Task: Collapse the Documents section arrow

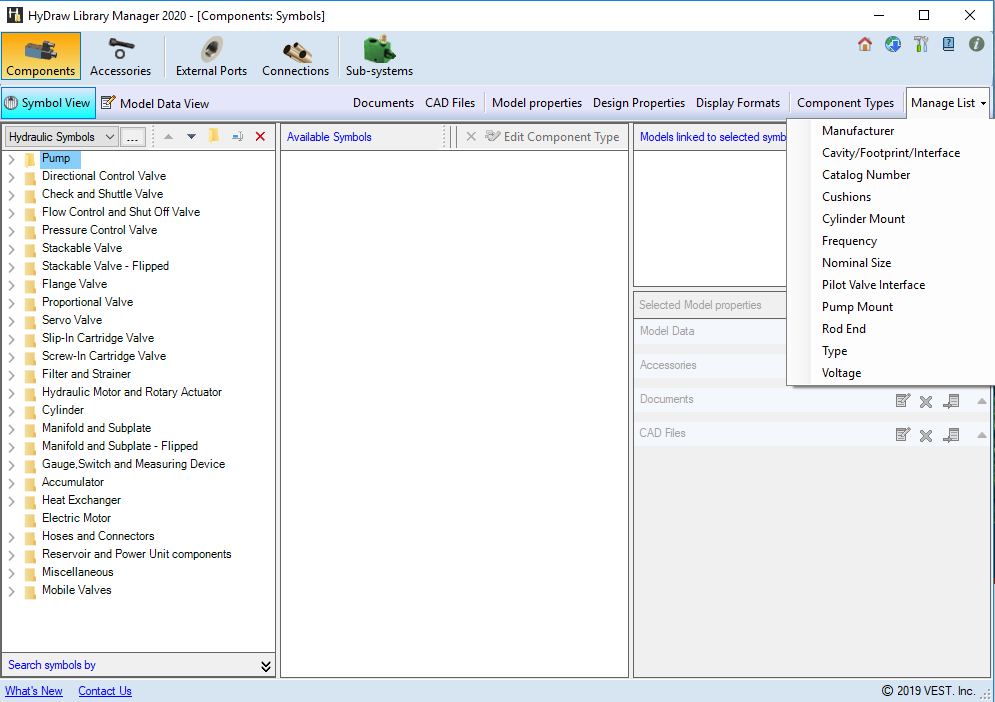Action: 982,401
